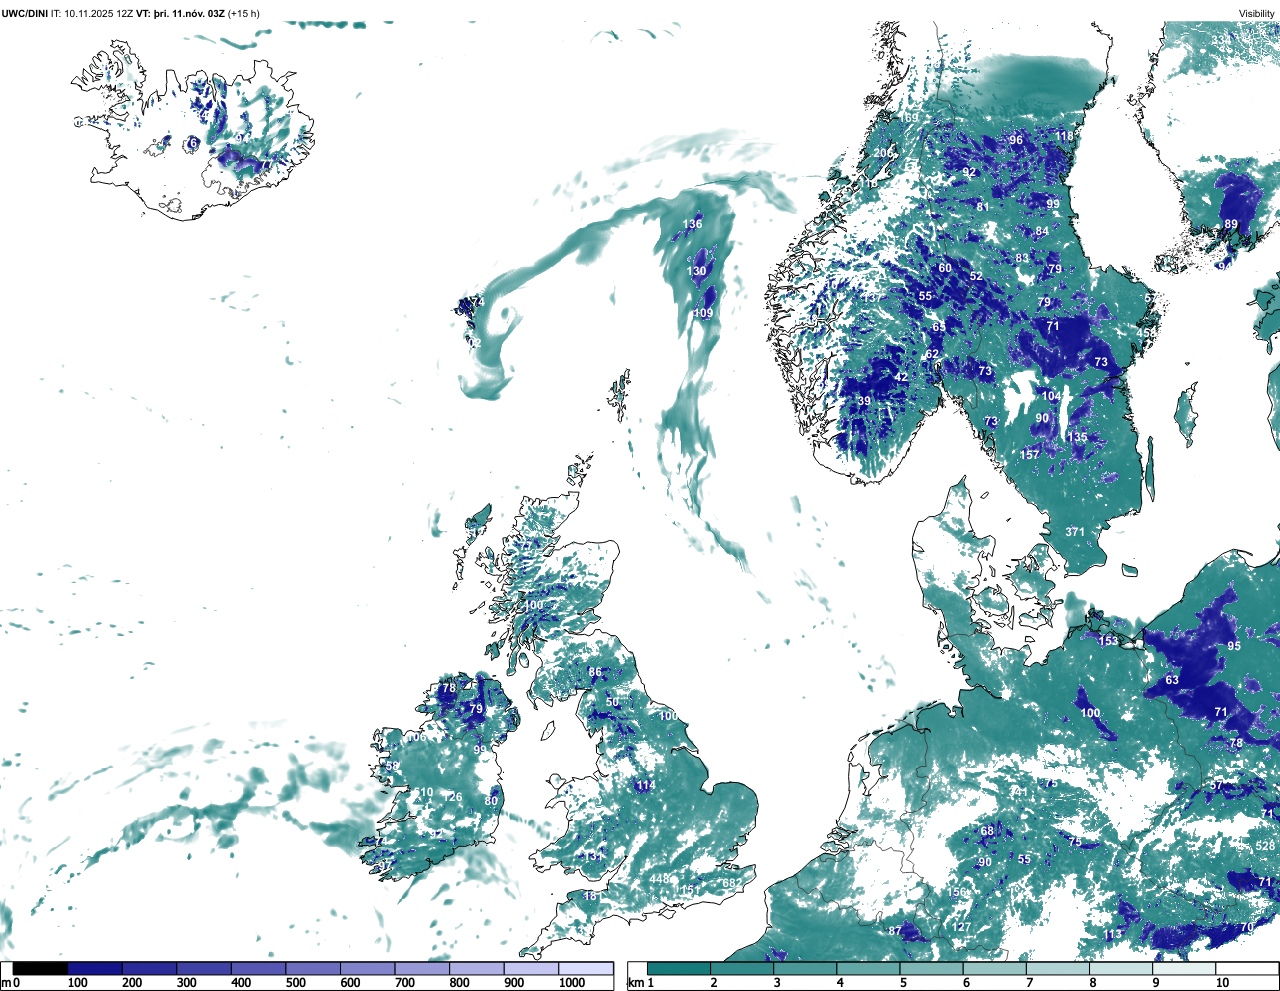Viewport: 1280px width, 991px height.
Task: Click the '500' label on meter legend
Action: tap(295, 983)
